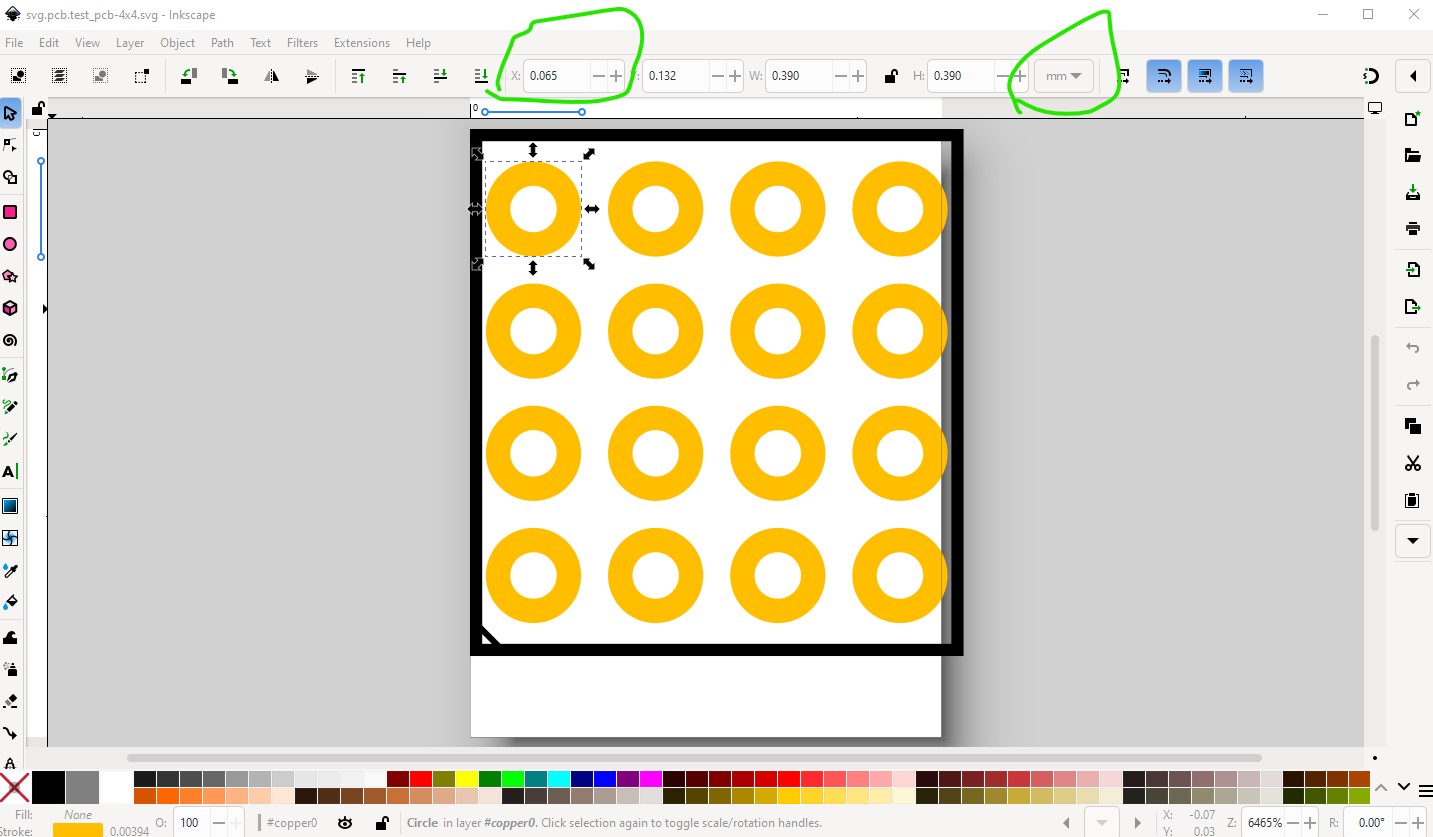The width and height of the screenshot is (1433, 837).
Task: Toggle width and height lock ratio
Action: click(890, 76)
